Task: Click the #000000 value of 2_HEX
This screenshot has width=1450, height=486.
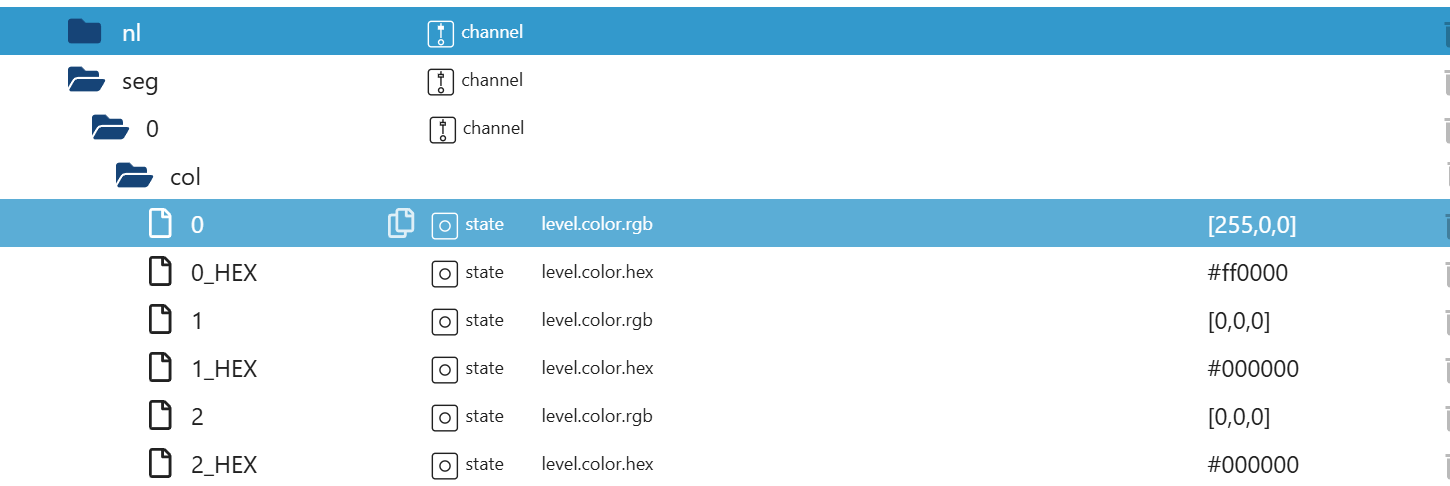Action: [x=1253, y=465]
